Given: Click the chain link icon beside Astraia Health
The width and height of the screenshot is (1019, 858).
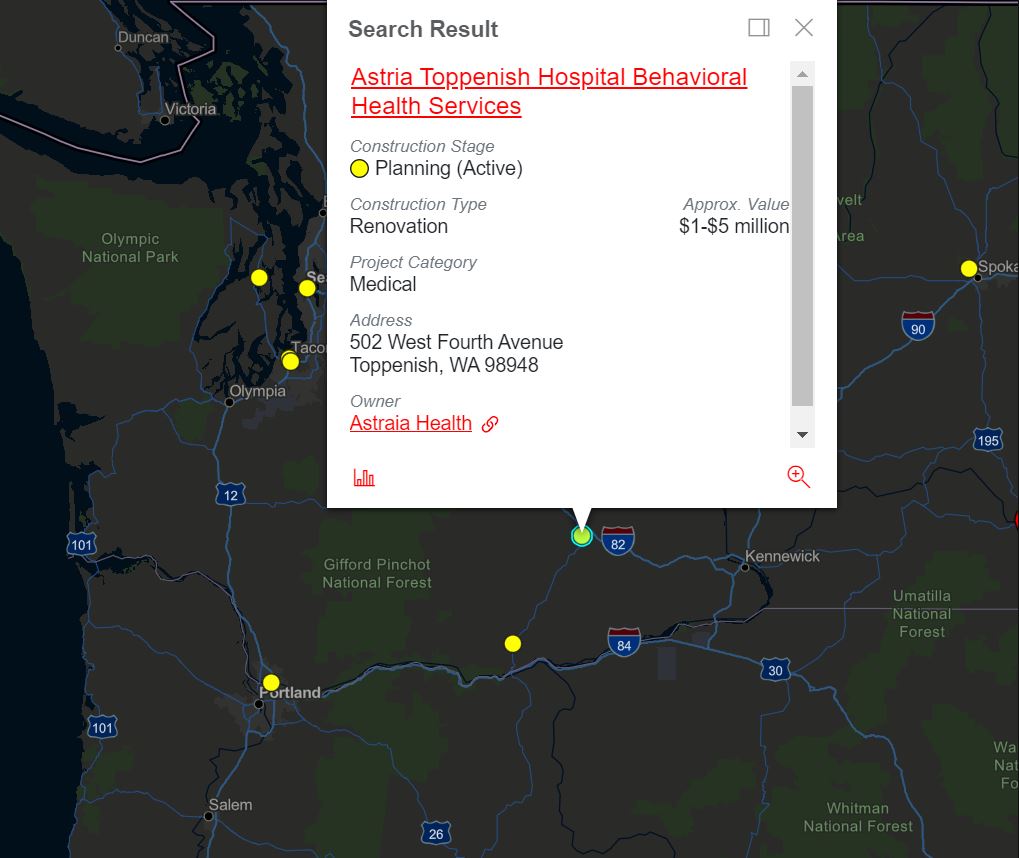Looking at the screenshot, I should pyautogui.click(x=489, y=424).
